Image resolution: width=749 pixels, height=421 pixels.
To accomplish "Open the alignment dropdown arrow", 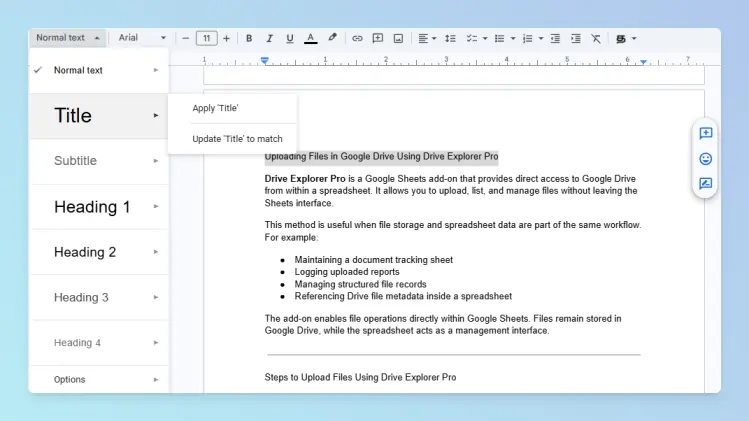I will tap(434, 39).
